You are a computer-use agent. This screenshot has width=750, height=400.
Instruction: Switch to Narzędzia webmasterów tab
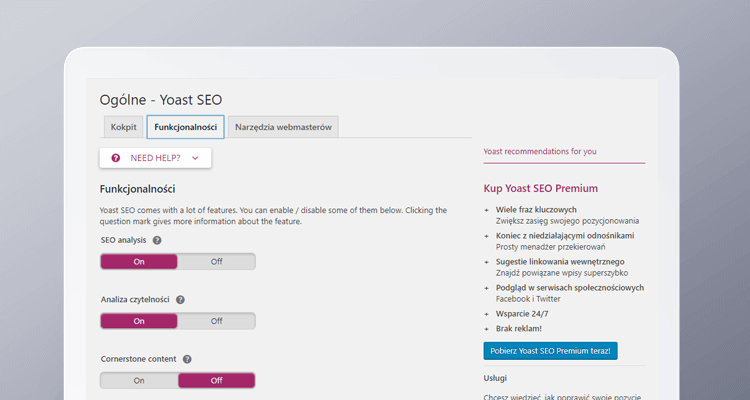[283, 127]
